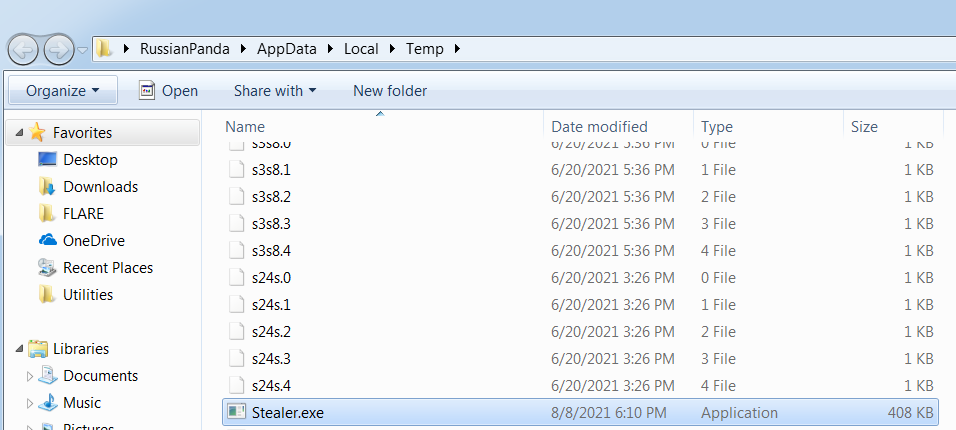Click the Downloads folder icon
This screenshot has width=956, height=430.
[x=47, y=187]
